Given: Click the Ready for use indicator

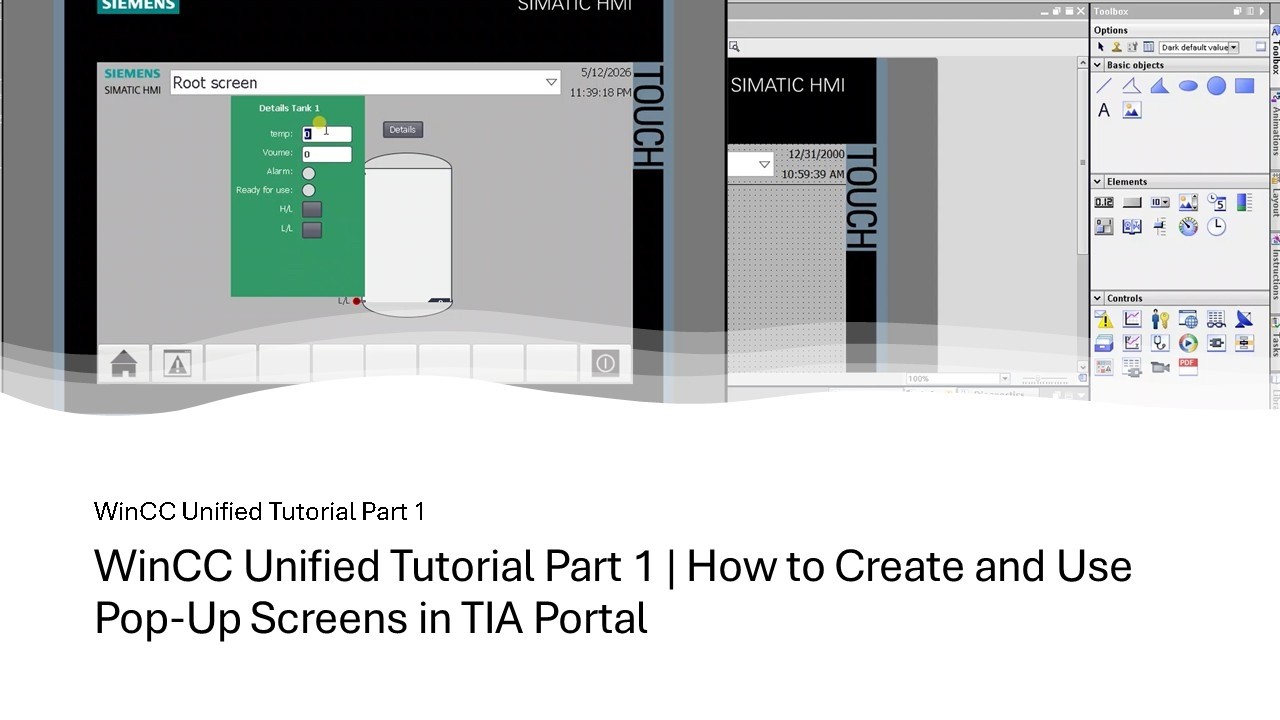Looking at the screenshot, I should (309, 190).
